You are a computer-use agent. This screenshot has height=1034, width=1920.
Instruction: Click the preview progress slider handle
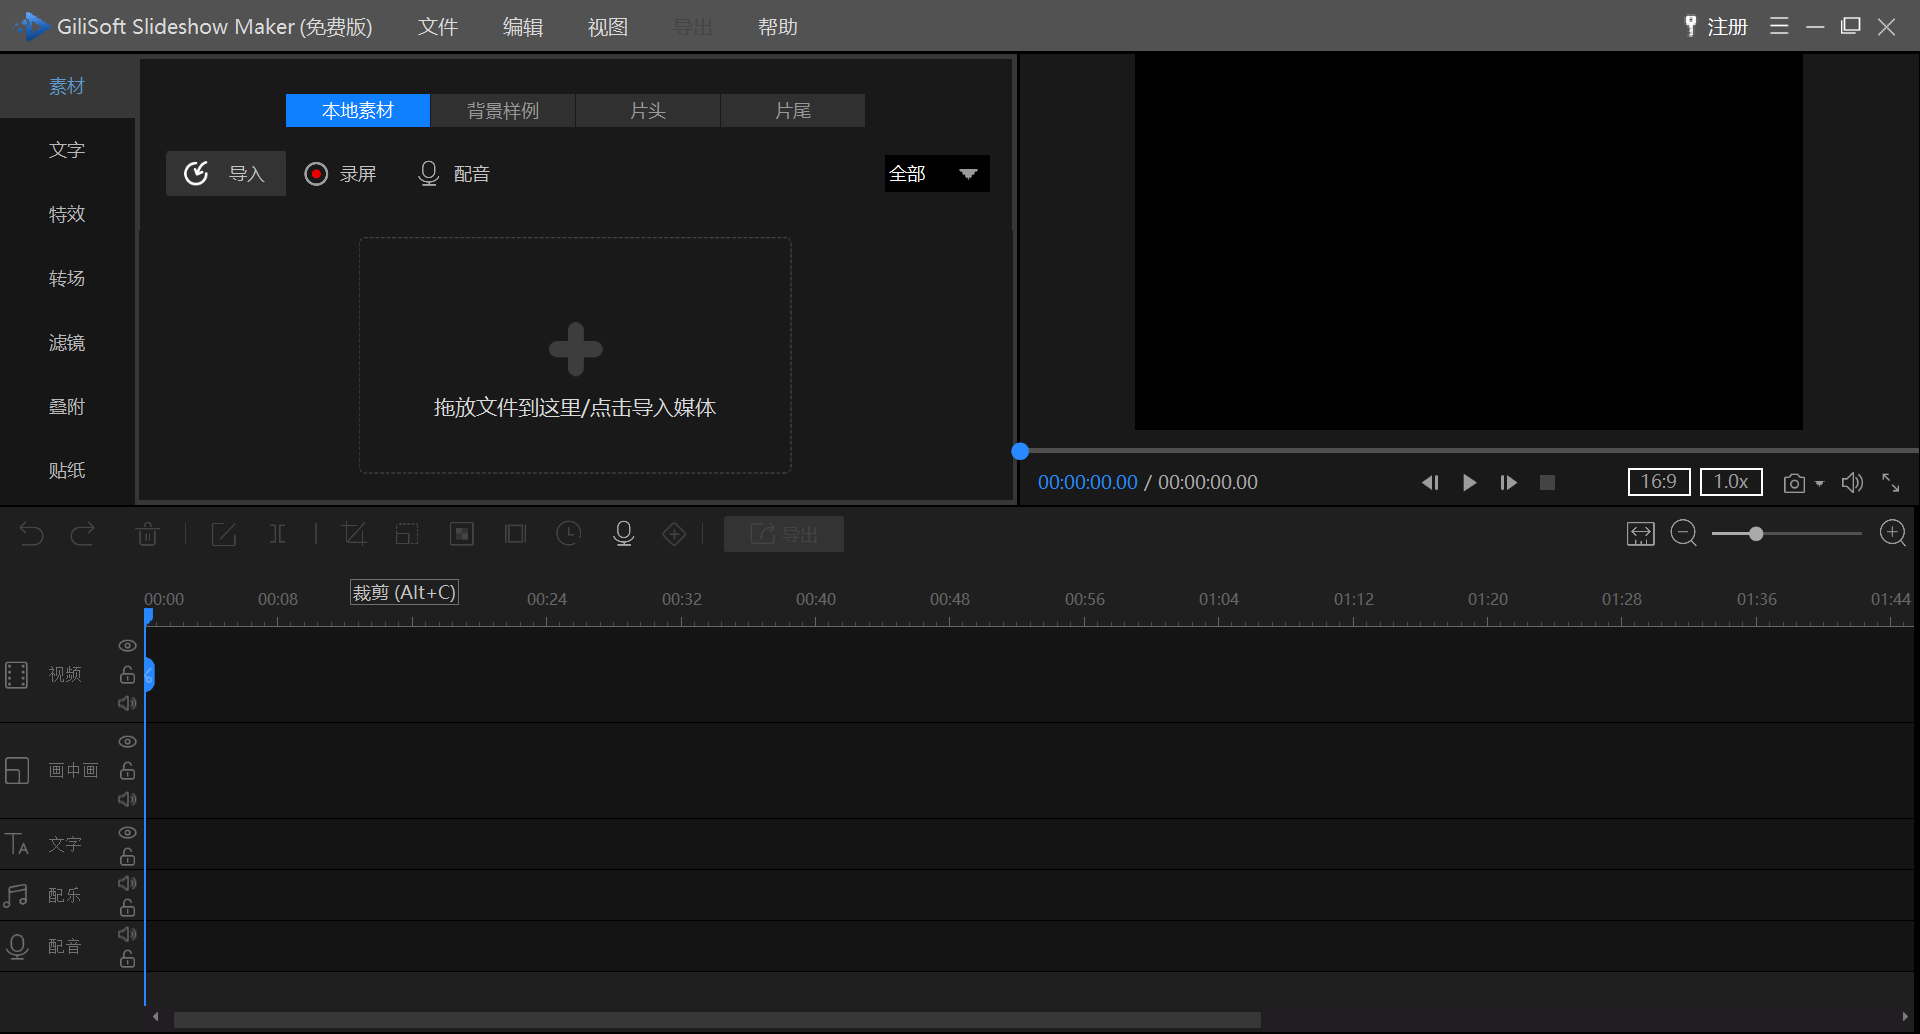(1020, 451)
